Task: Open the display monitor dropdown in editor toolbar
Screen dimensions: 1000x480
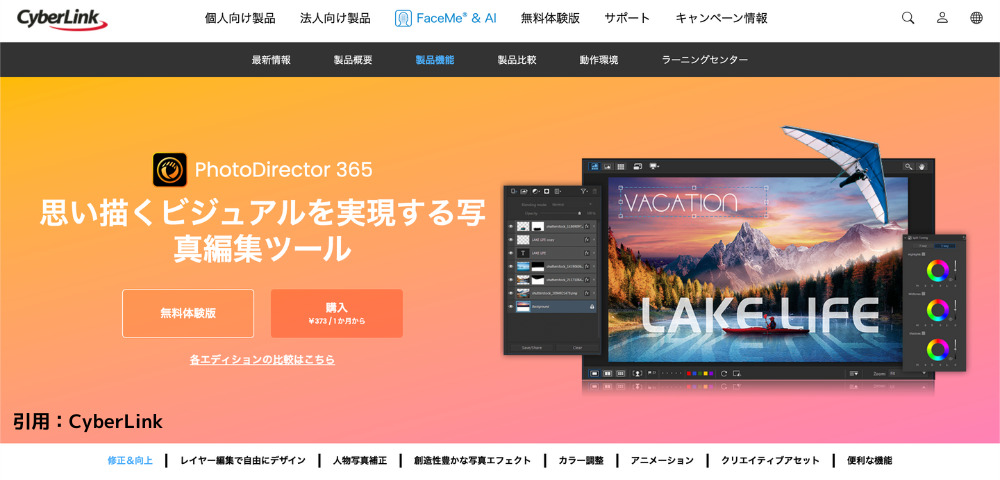Action: point(654,166)
